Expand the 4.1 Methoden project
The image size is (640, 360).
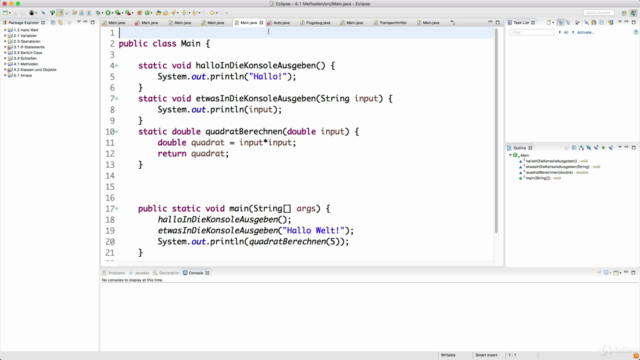(x=5, y=64)
